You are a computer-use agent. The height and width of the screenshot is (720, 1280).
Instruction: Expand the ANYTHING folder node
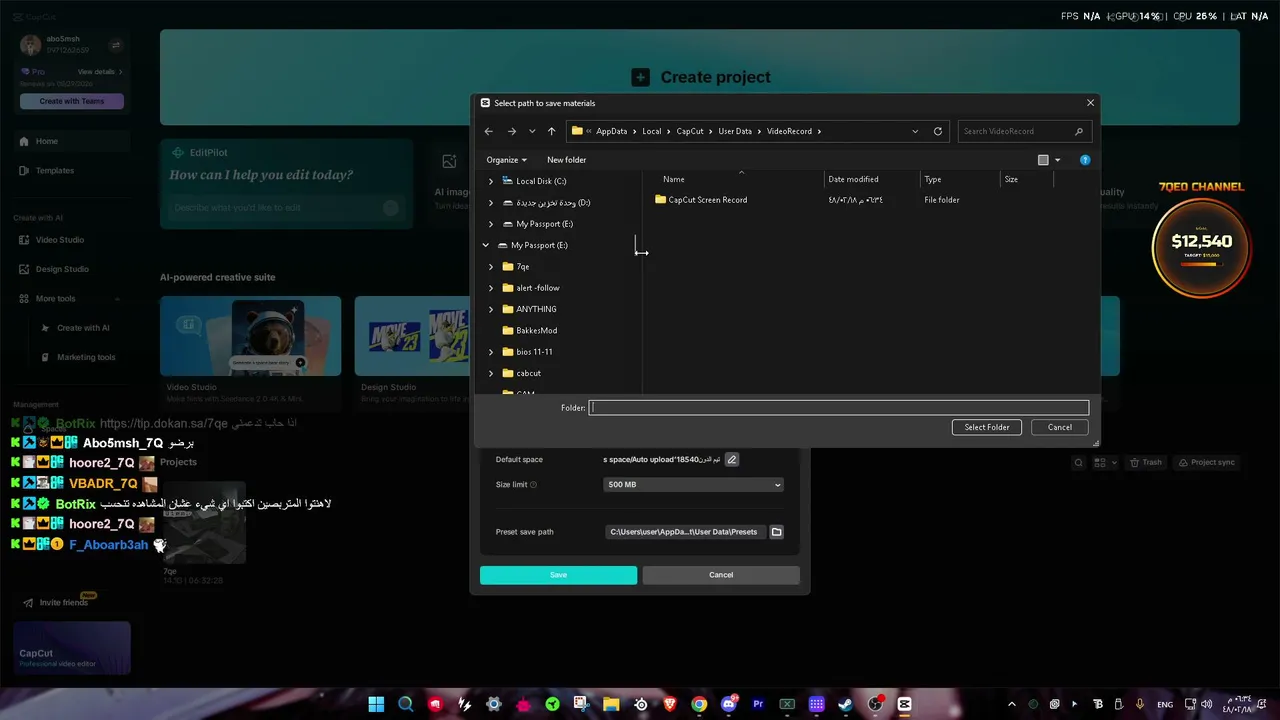(x=491, y=309)
